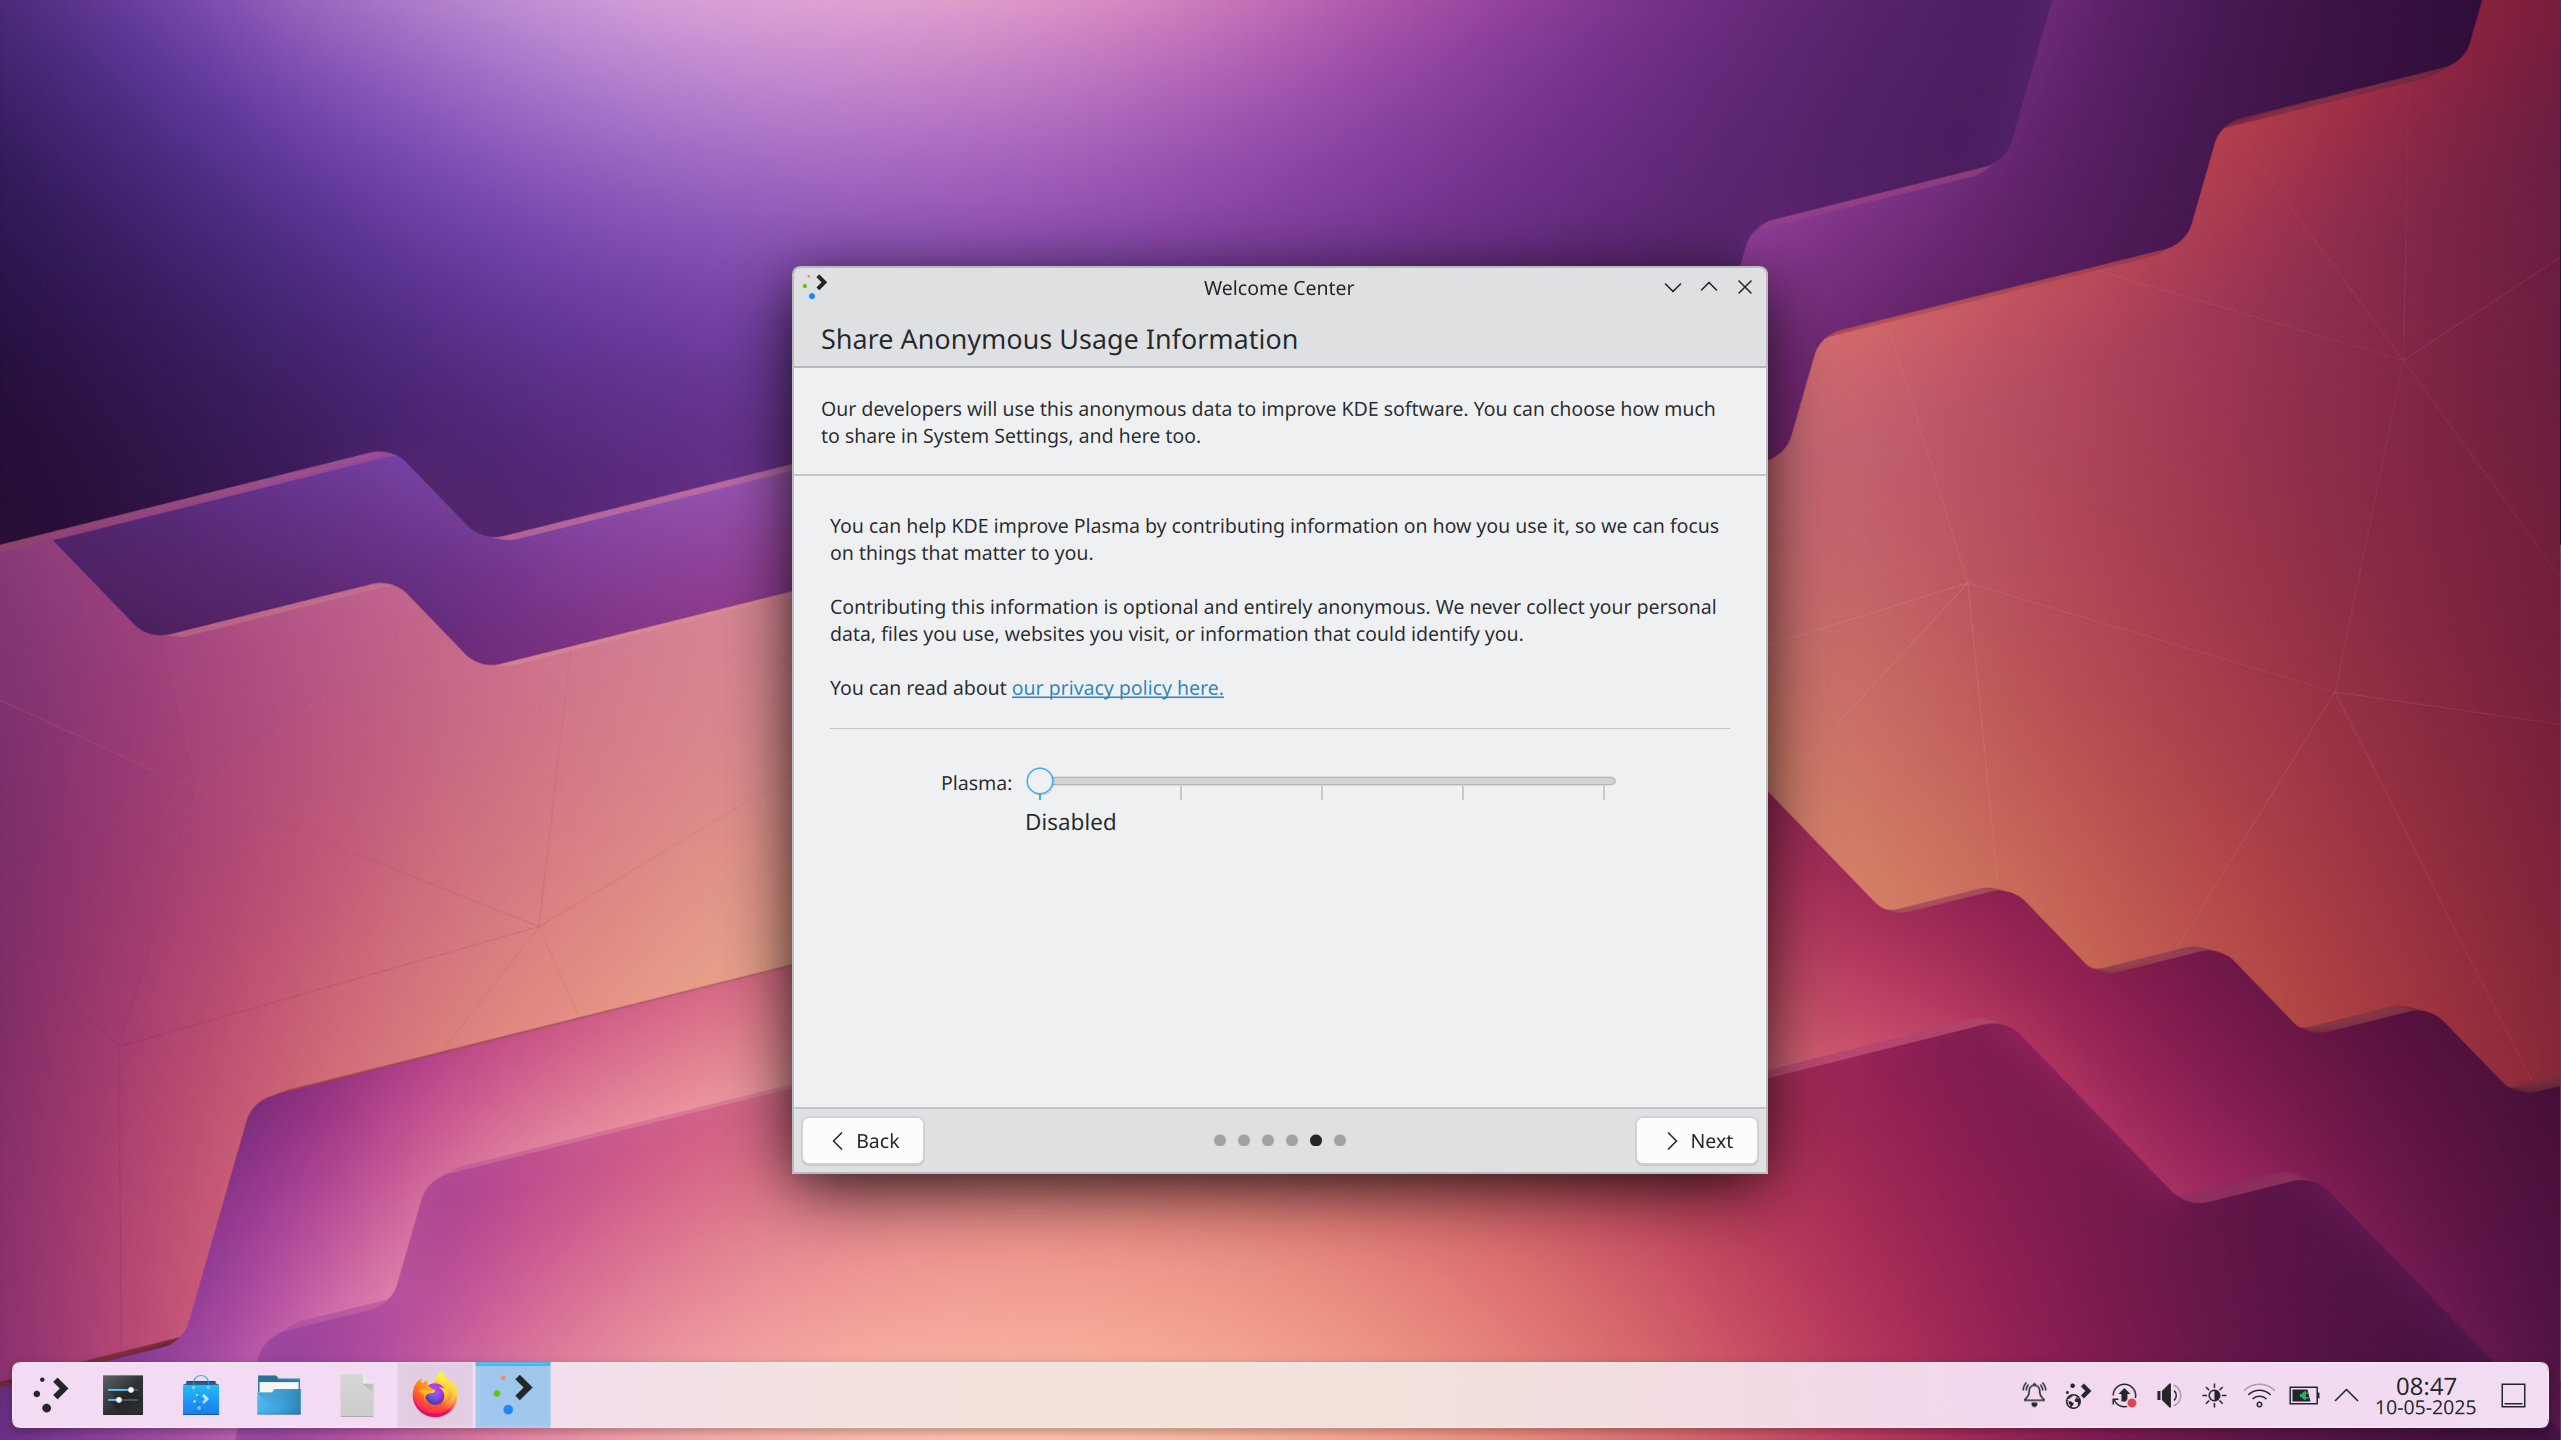
Task: Click the 'Plasma:' slider label
Action: click(976, 783)
